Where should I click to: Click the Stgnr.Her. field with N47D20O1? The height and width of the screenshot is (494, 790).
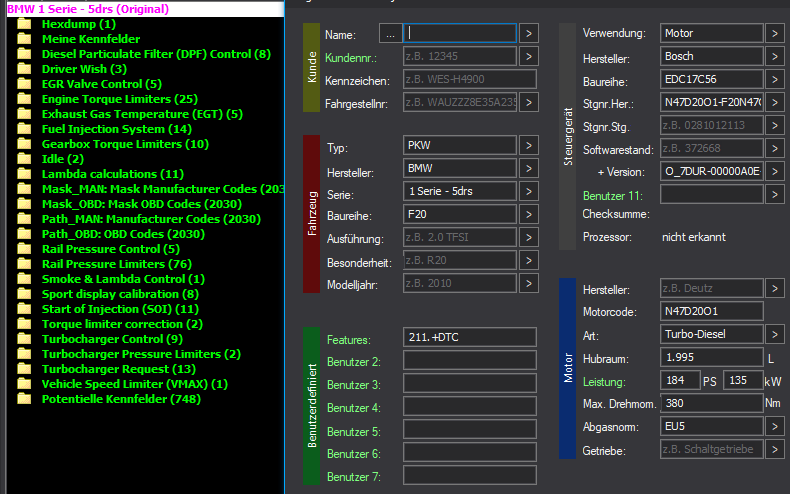[x=711, y=102]
